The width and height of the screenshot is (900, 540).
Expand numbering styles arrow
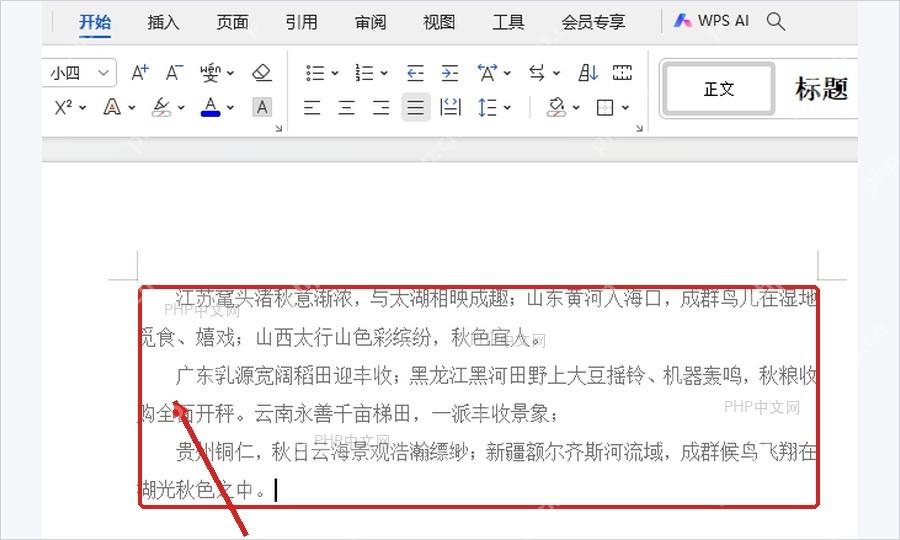[x=384, y=73]
